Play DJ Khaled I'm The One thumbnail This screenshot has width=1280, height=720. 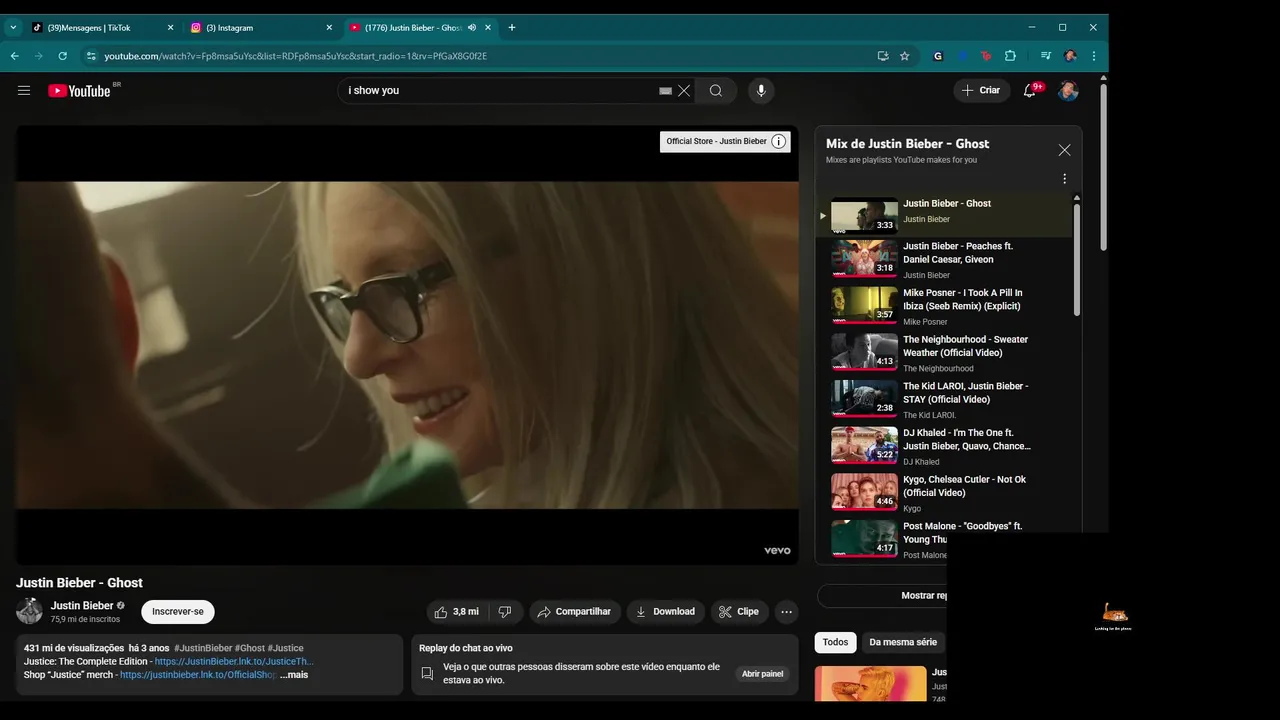[864, 444]
